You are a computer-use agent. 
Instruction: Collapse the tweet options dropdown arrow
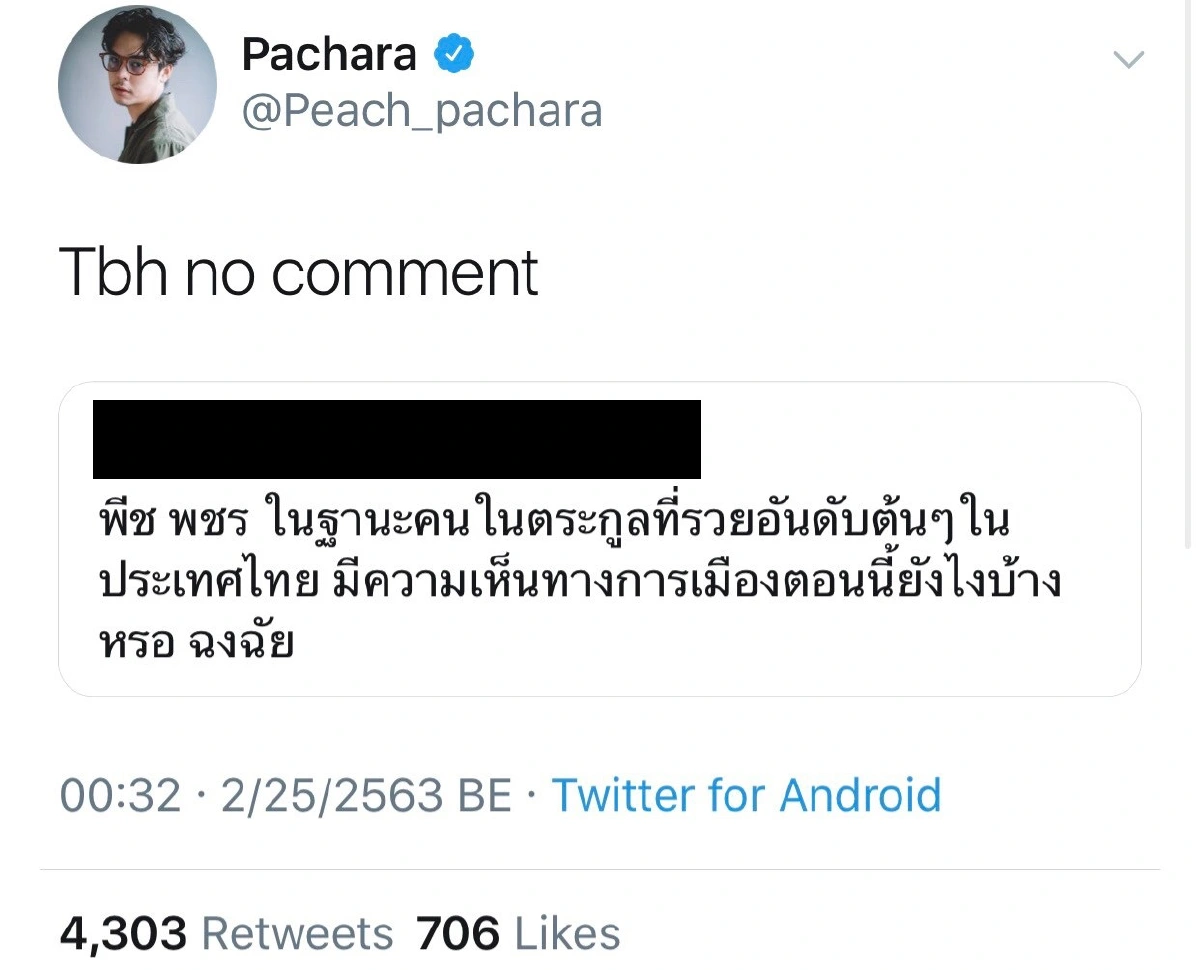1128,58
